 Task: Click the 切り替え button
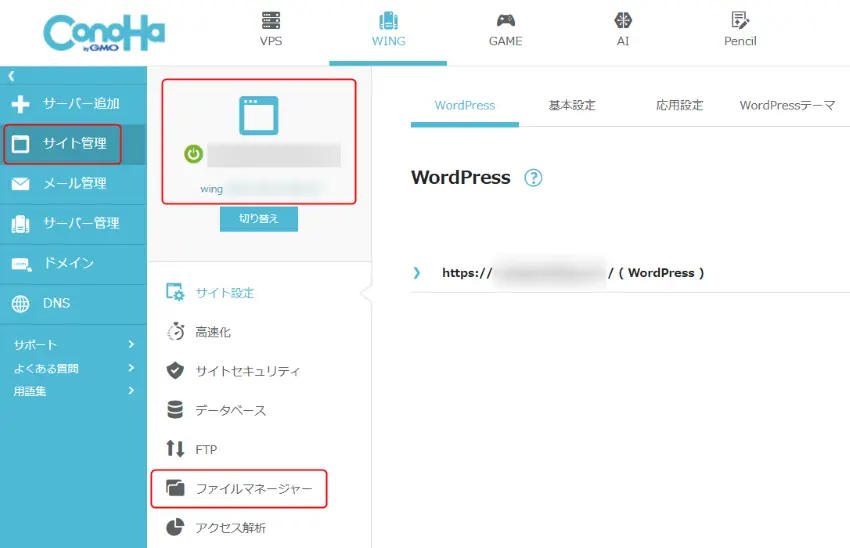coord(259,219)
